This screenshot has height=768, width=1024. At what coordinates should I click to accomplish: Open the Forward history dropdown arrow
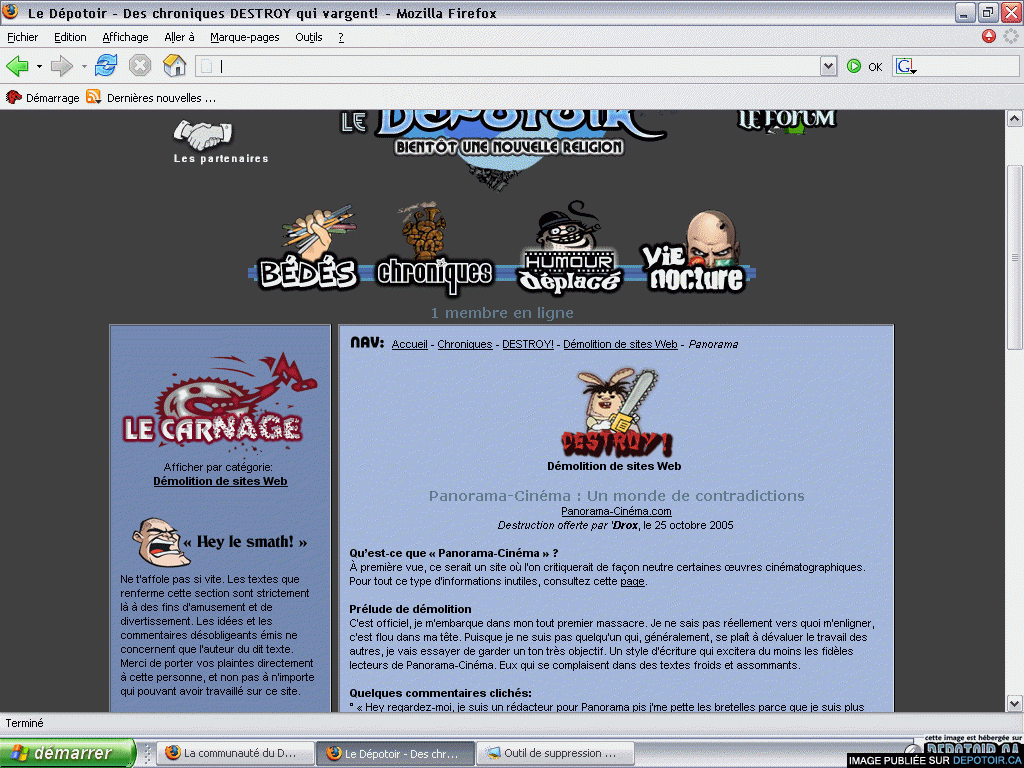pos(84,66)
